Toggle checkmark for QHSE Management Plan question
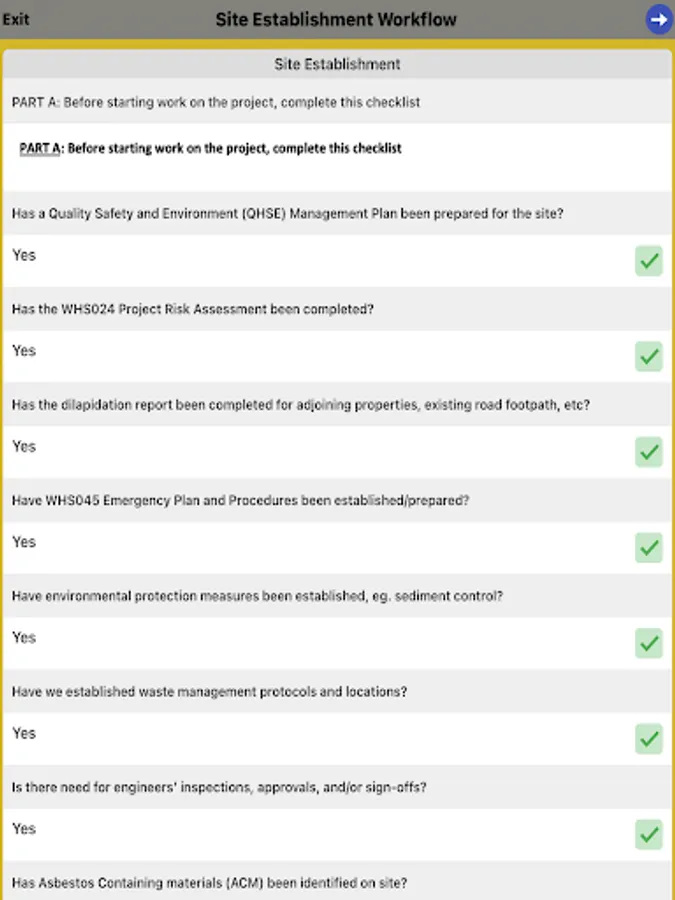The height and width of the screenshot is (900, 675). [x=649, y=261]
